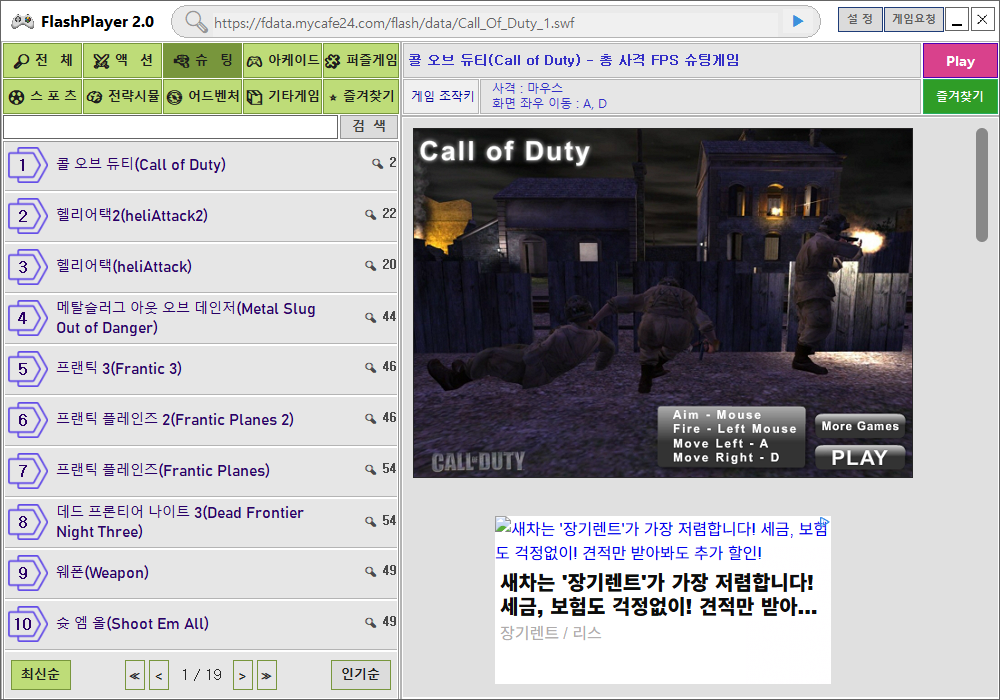Image resolution: width=1000 pixels, height=700 pixels.
Task: Click the Call of Duty game preview image
Action: (663, 303)
